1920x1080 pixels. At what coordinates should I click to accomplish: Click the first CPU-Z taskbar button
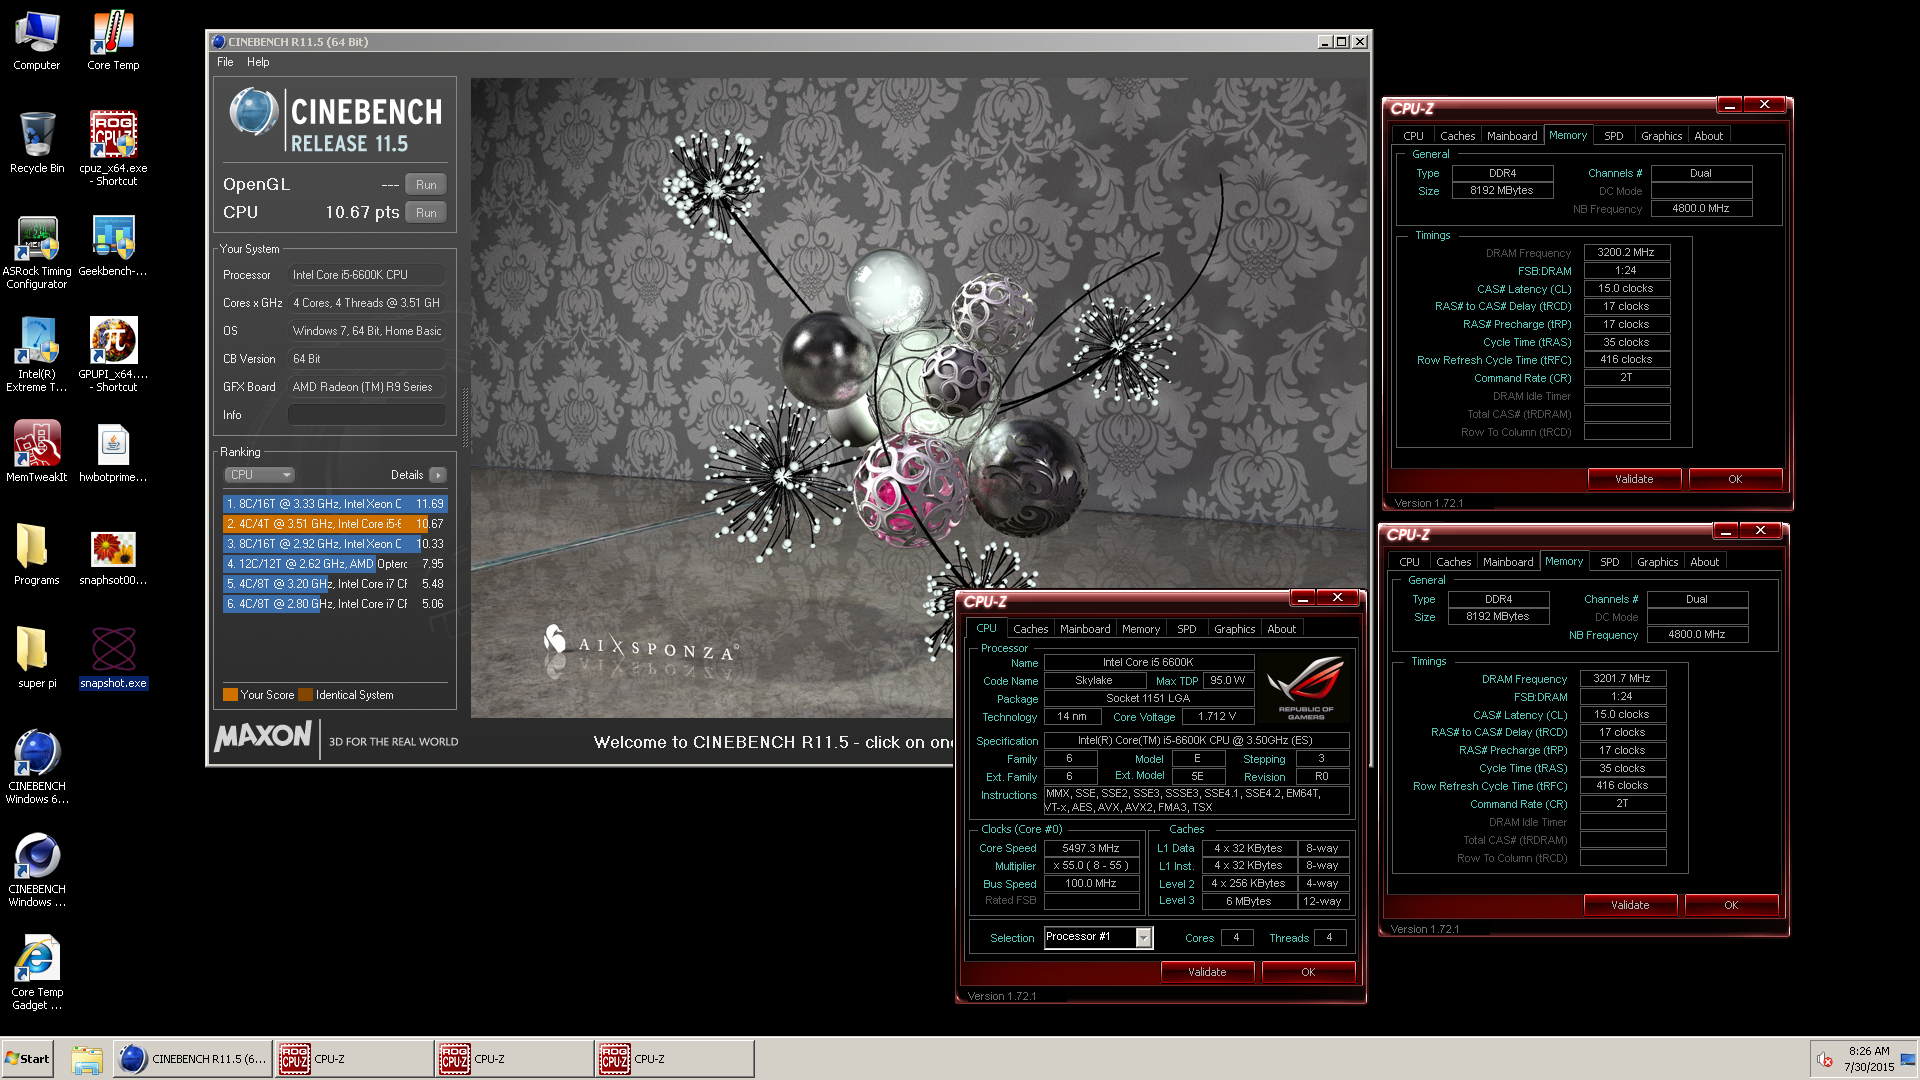354,1059
